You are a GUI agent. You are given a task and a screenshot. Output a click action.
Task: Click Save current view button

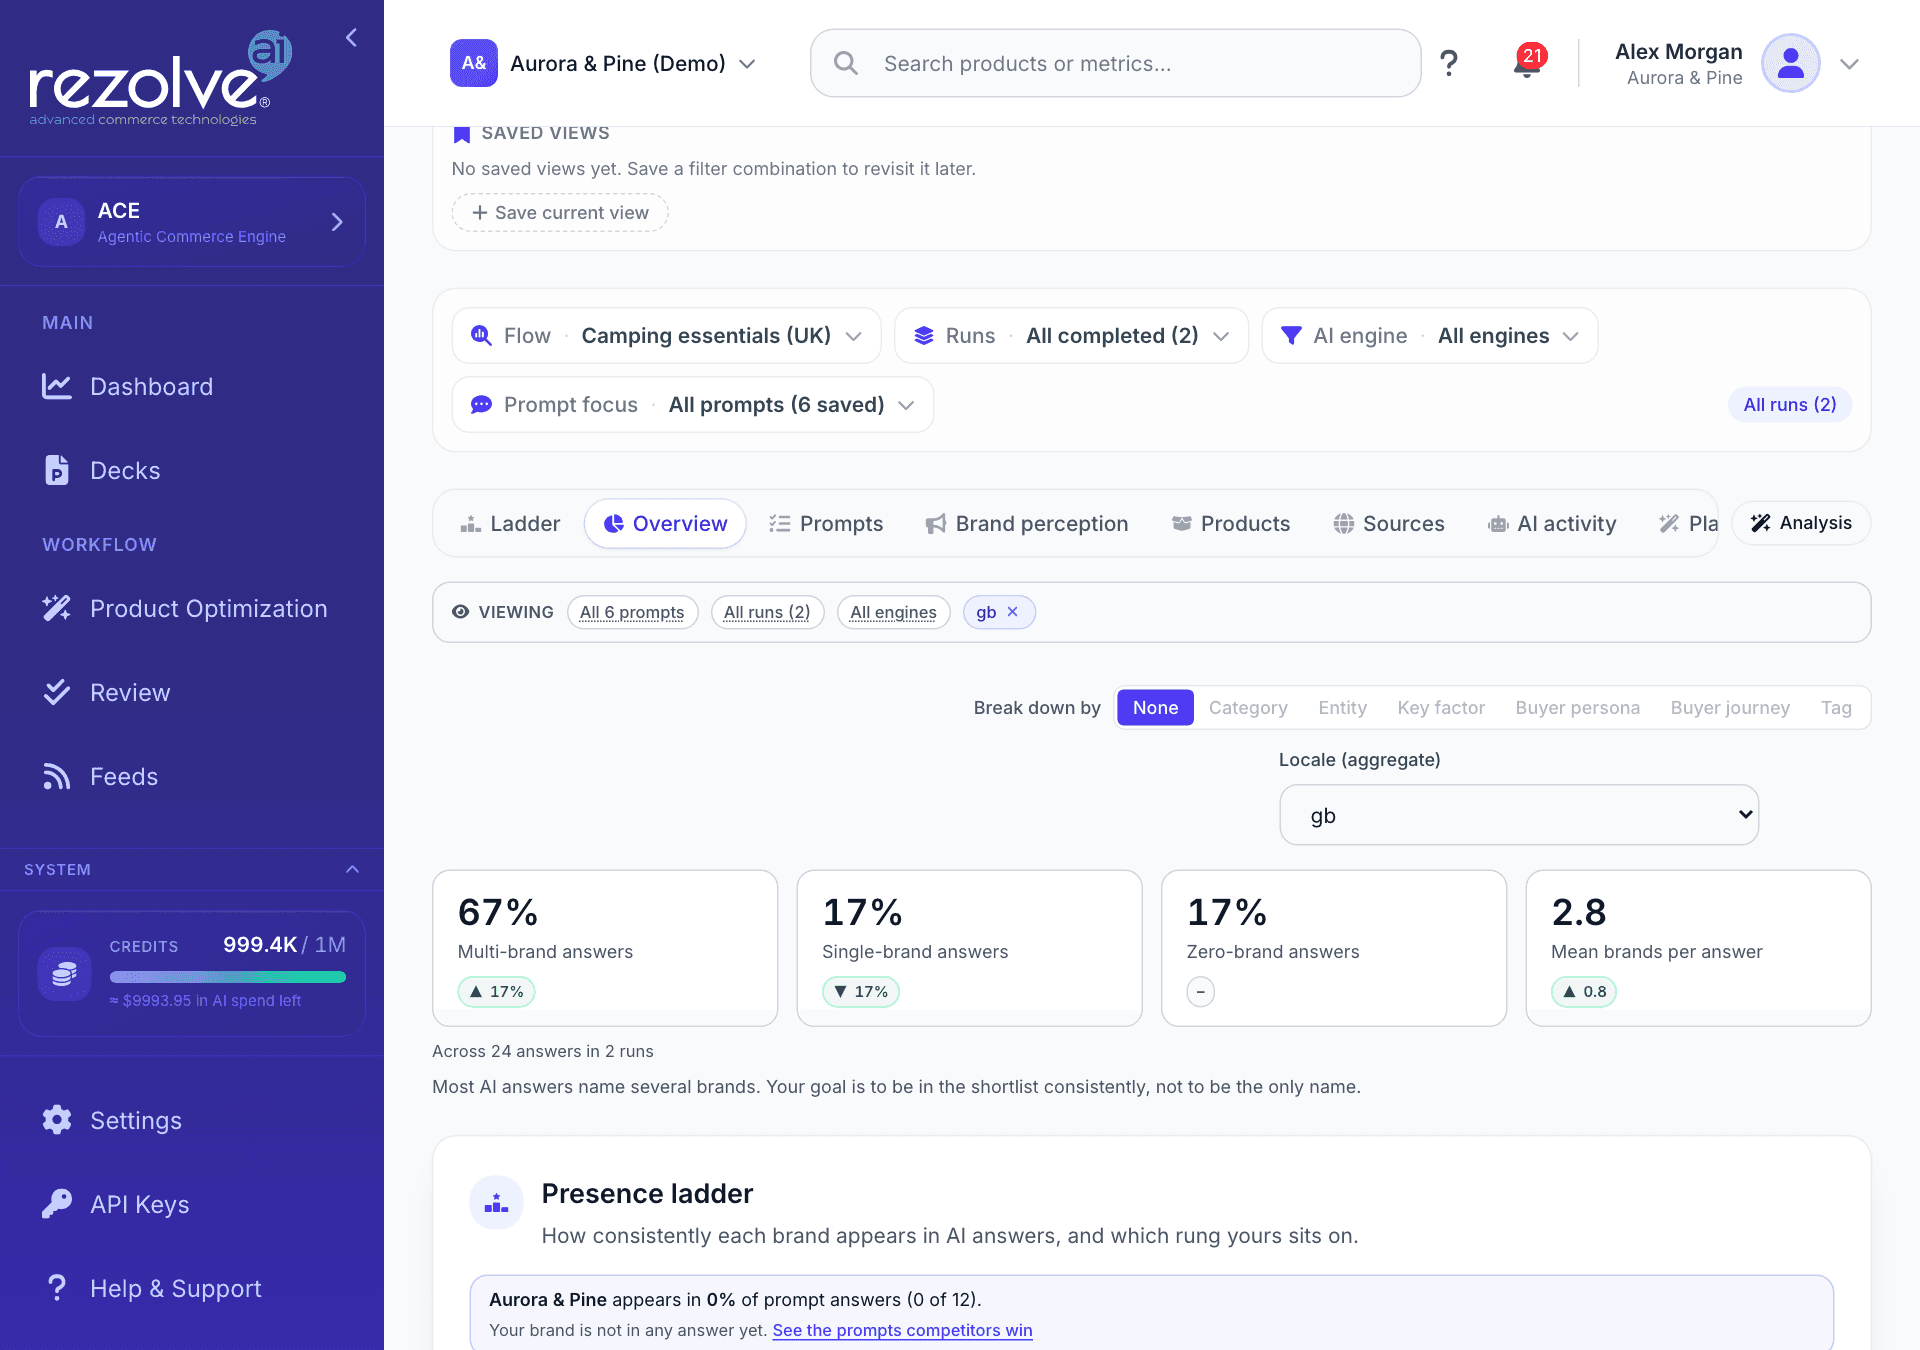click(560, 213)
